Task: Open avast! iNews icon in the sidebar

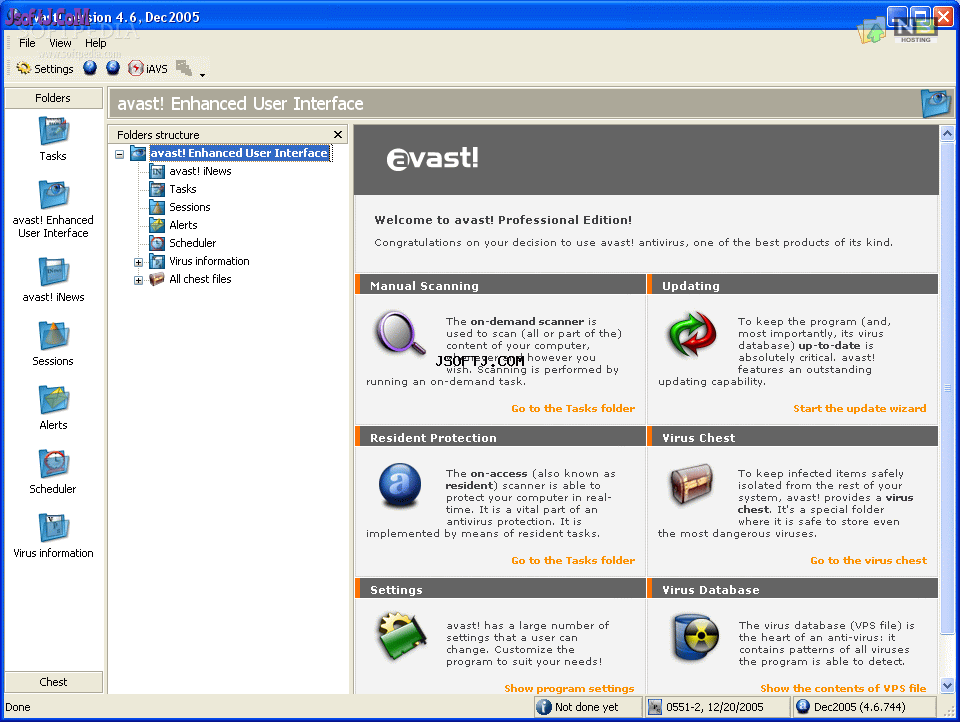Action: [53, 279]
